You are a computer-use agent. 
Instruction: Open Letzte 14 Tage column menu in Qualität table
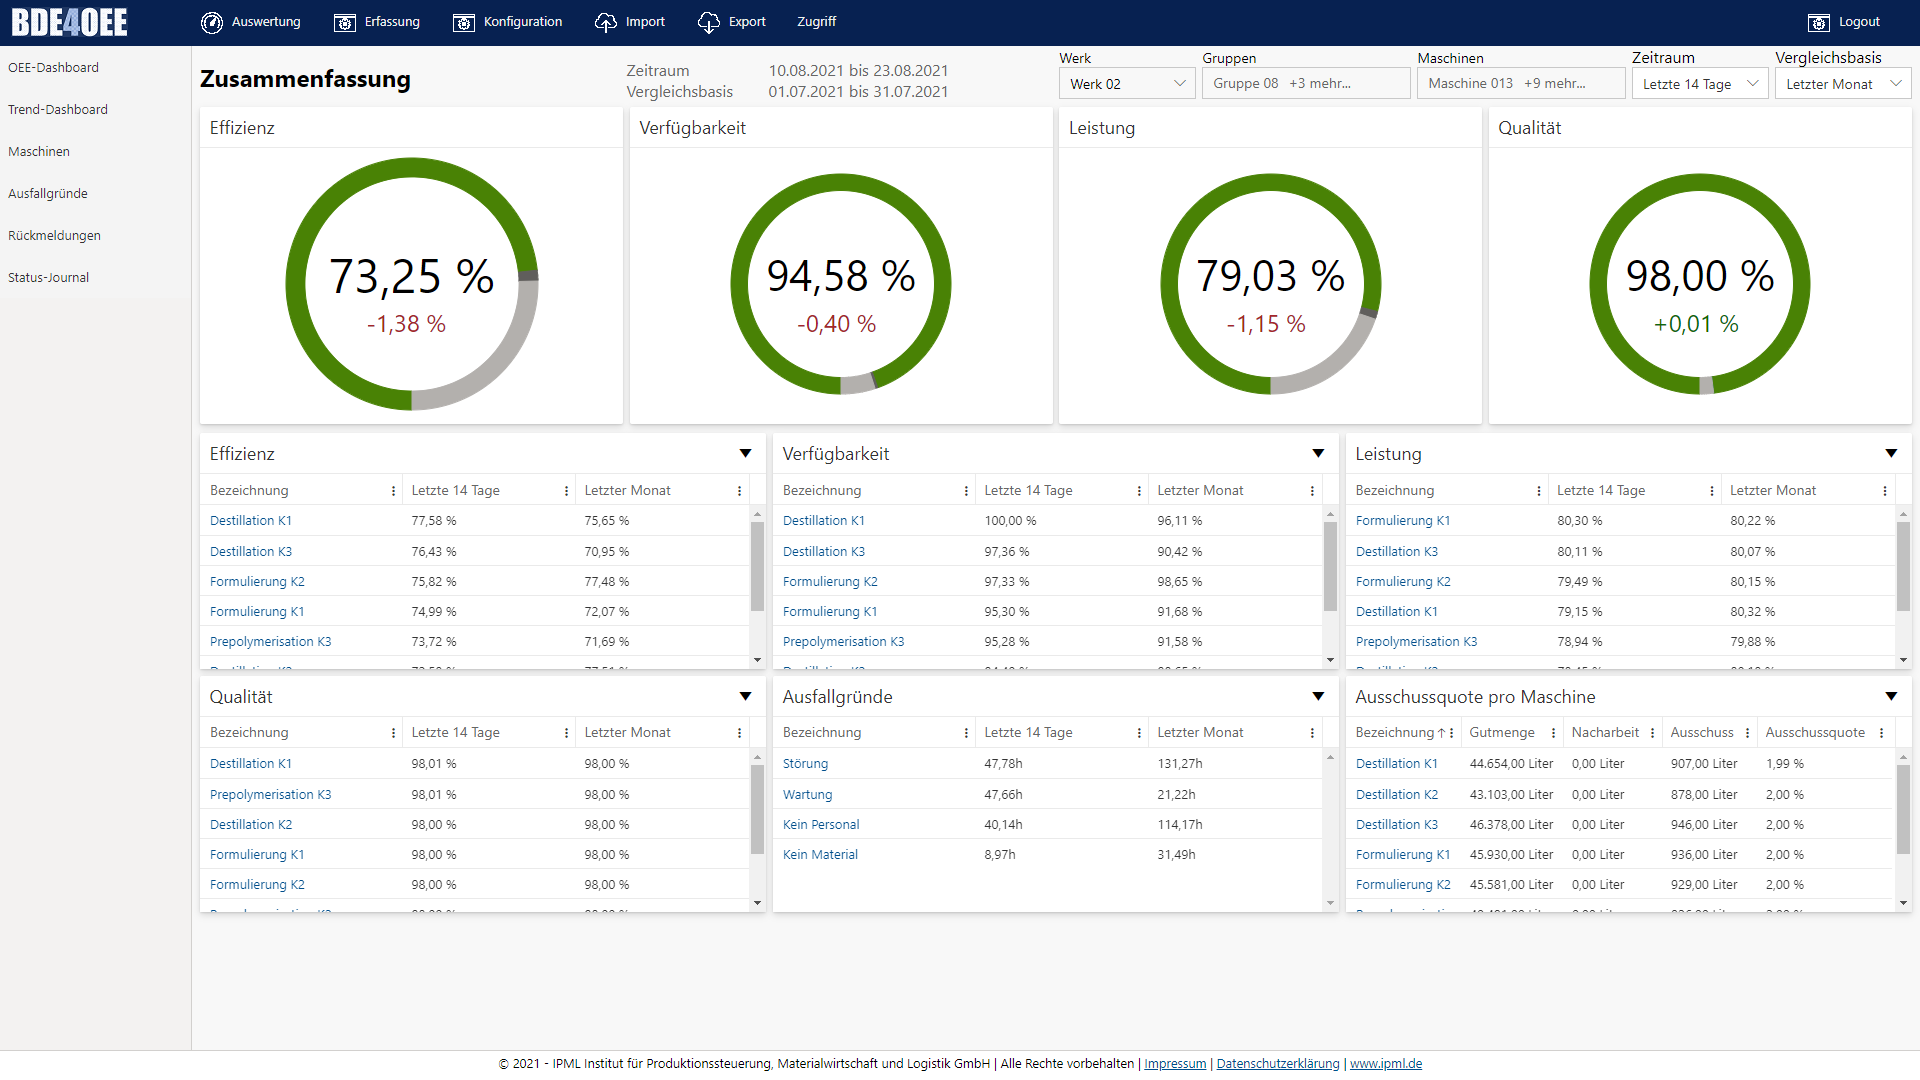pos(566,733)
